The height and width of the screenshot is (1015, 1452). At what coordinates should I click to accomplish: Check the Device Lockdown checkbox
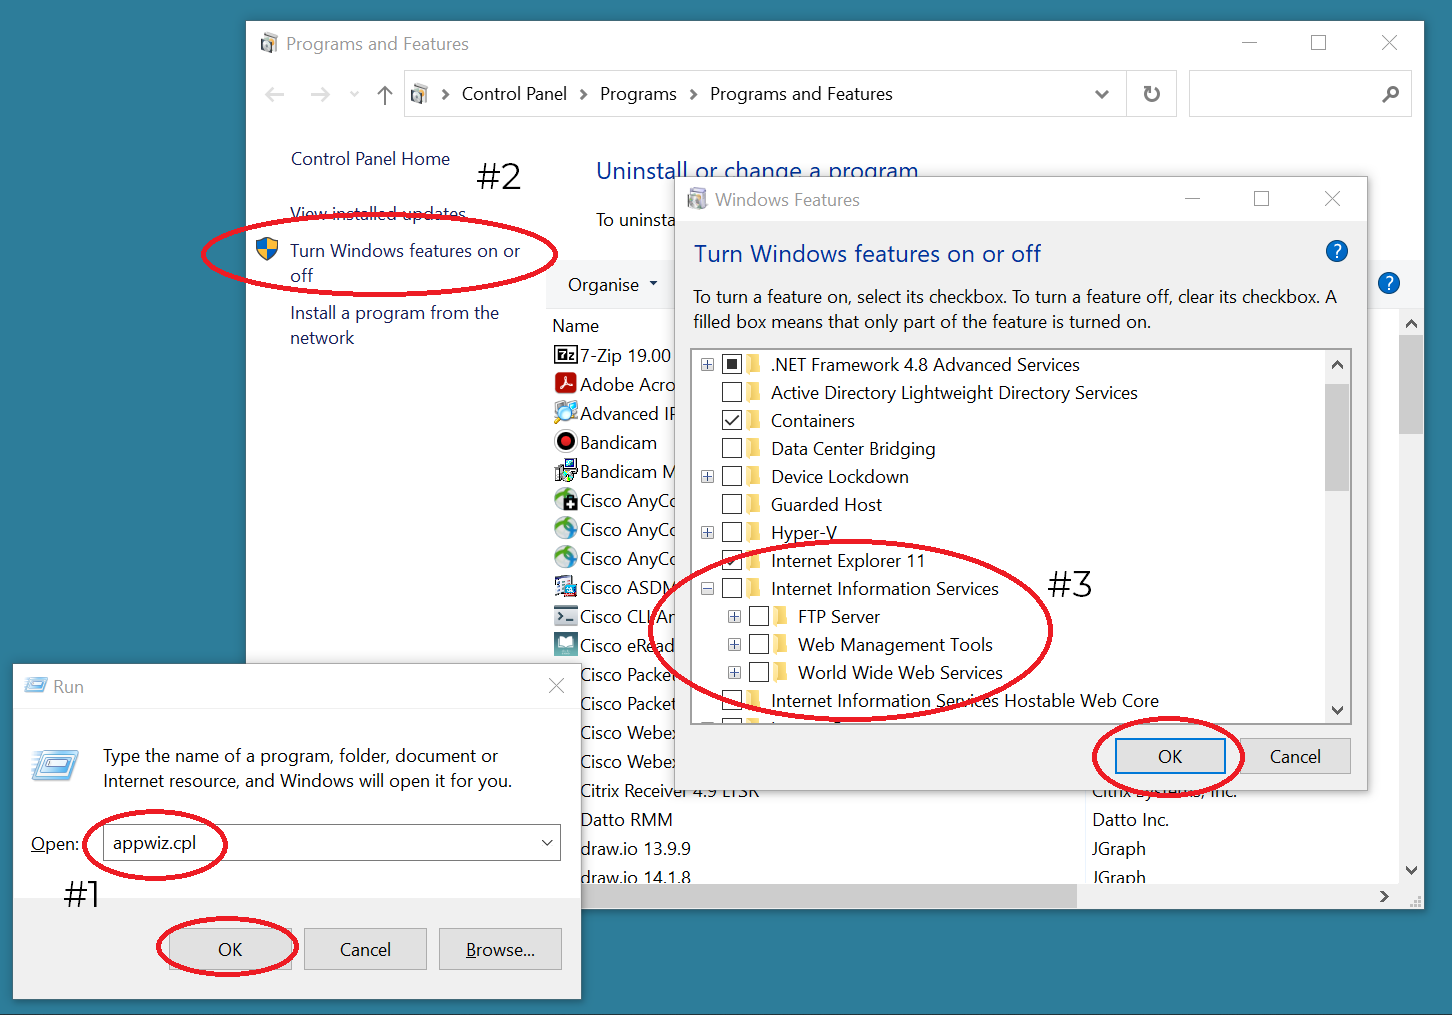(x=732, y=476)
